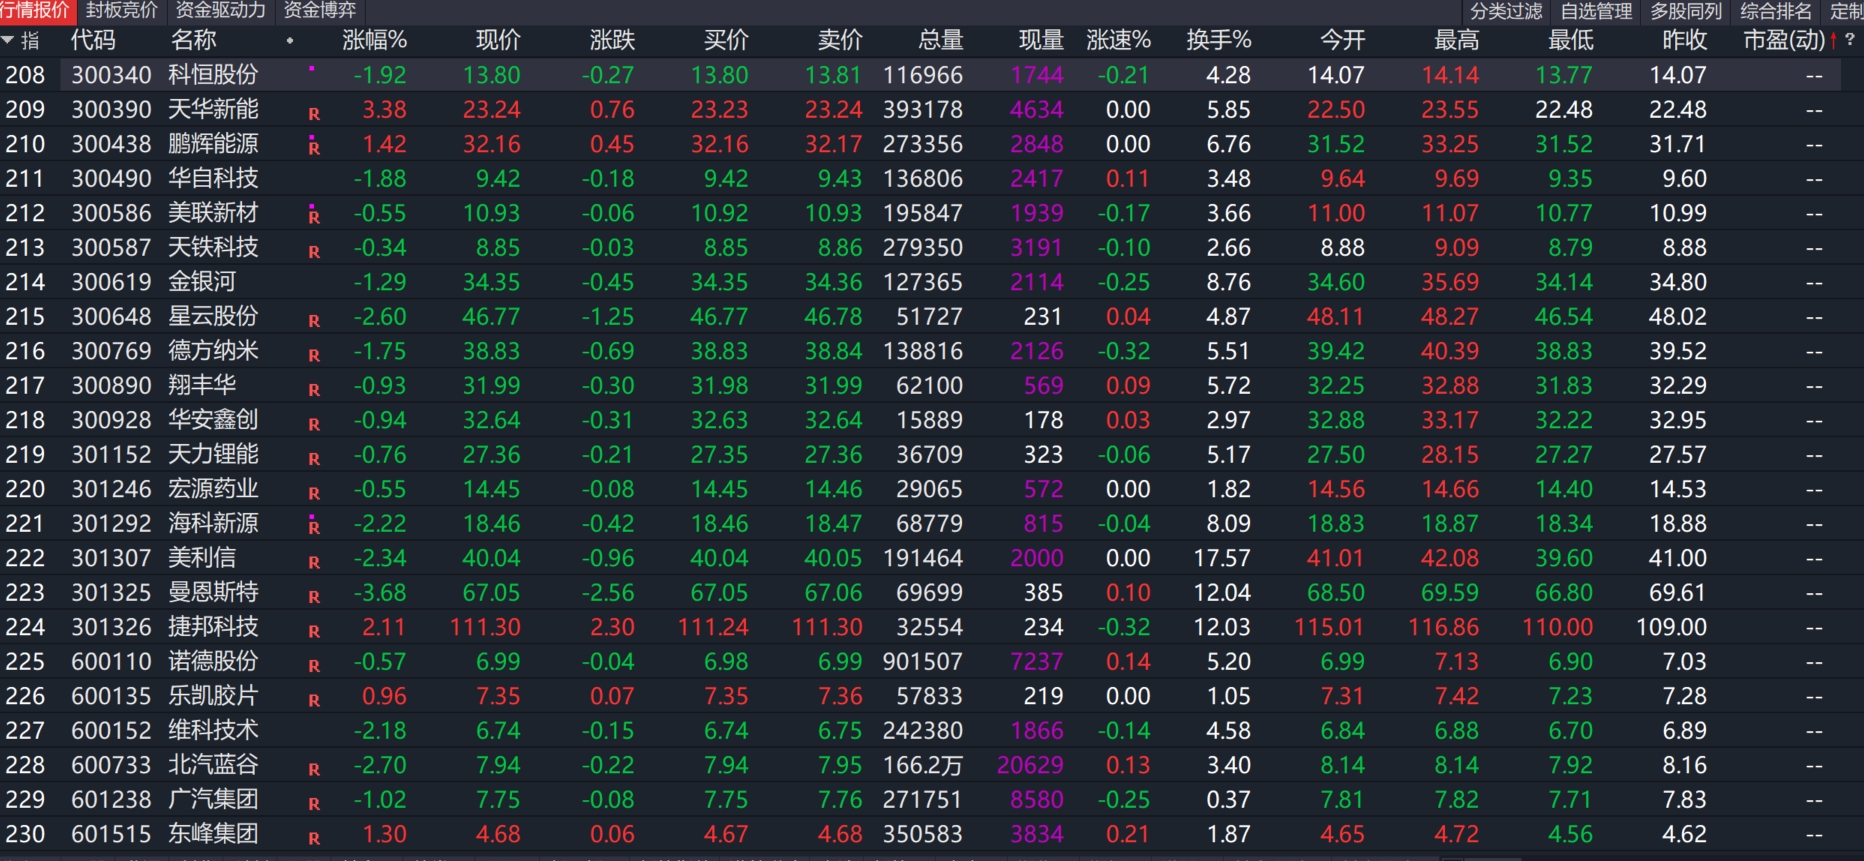Sort by the 代码 column header
Screen dimensions: 1864x861
click(x=93, y=40)
